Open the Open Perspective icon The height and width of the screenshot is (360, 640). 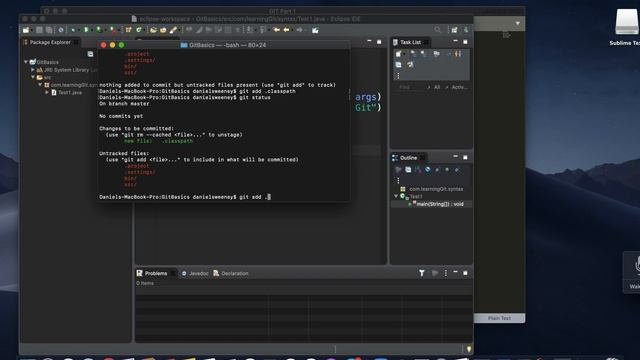tap(454, 30)
